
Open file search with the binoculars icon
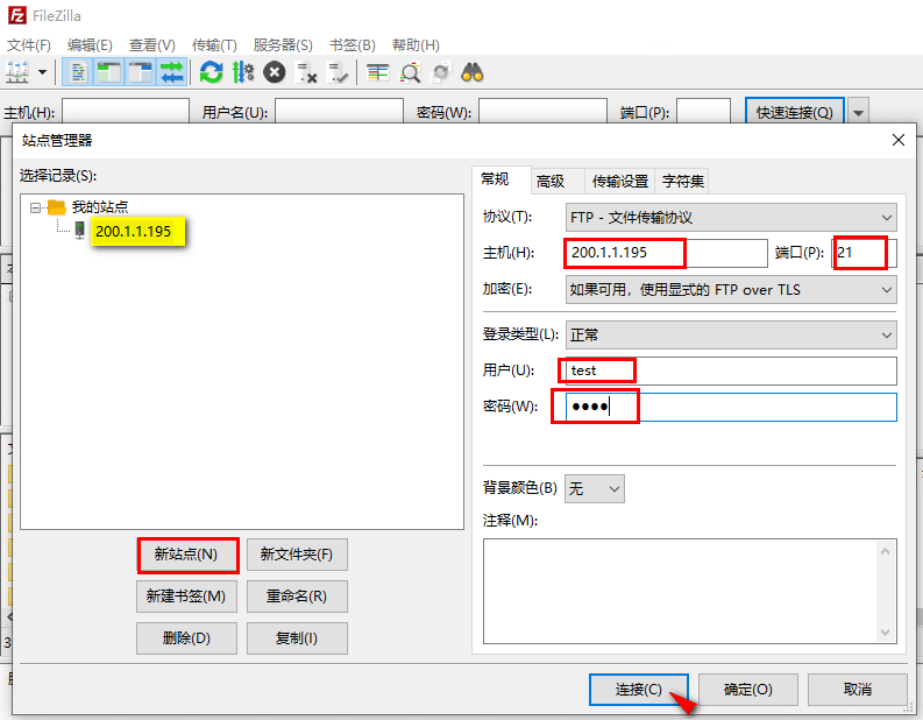471,71
